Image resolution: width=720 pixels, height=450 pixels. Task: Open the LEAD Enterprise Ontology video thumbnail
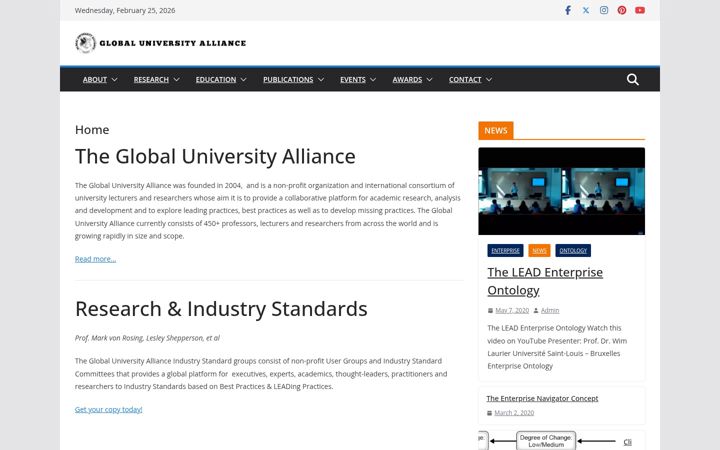point(561,191)
